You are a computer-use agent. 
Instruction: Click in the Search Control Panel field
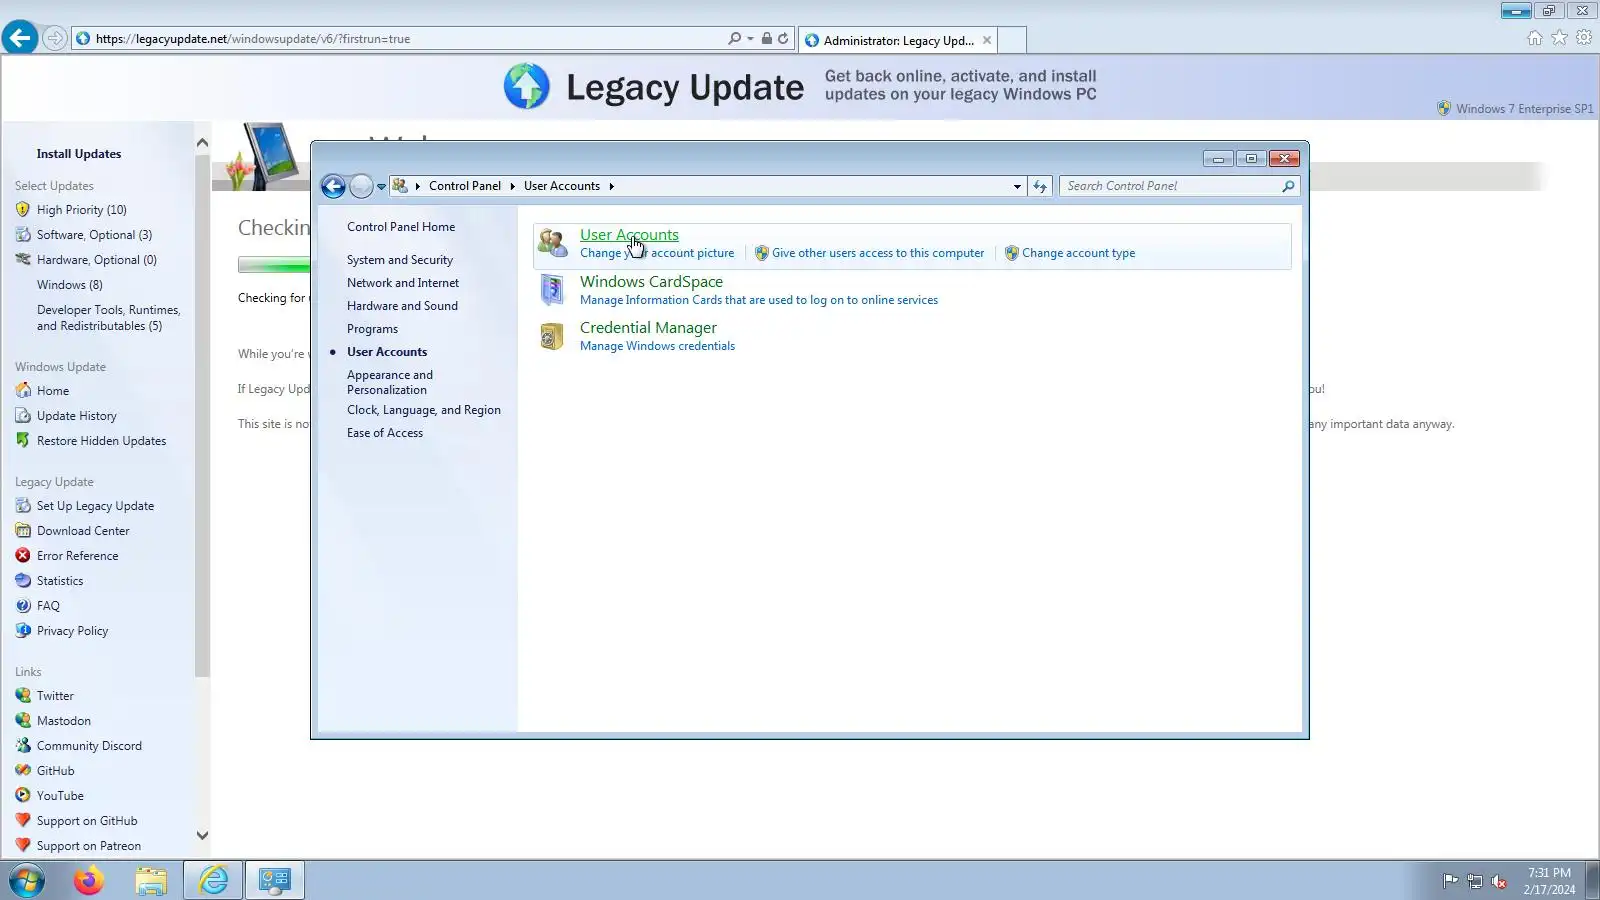[x=1170, y=186]
